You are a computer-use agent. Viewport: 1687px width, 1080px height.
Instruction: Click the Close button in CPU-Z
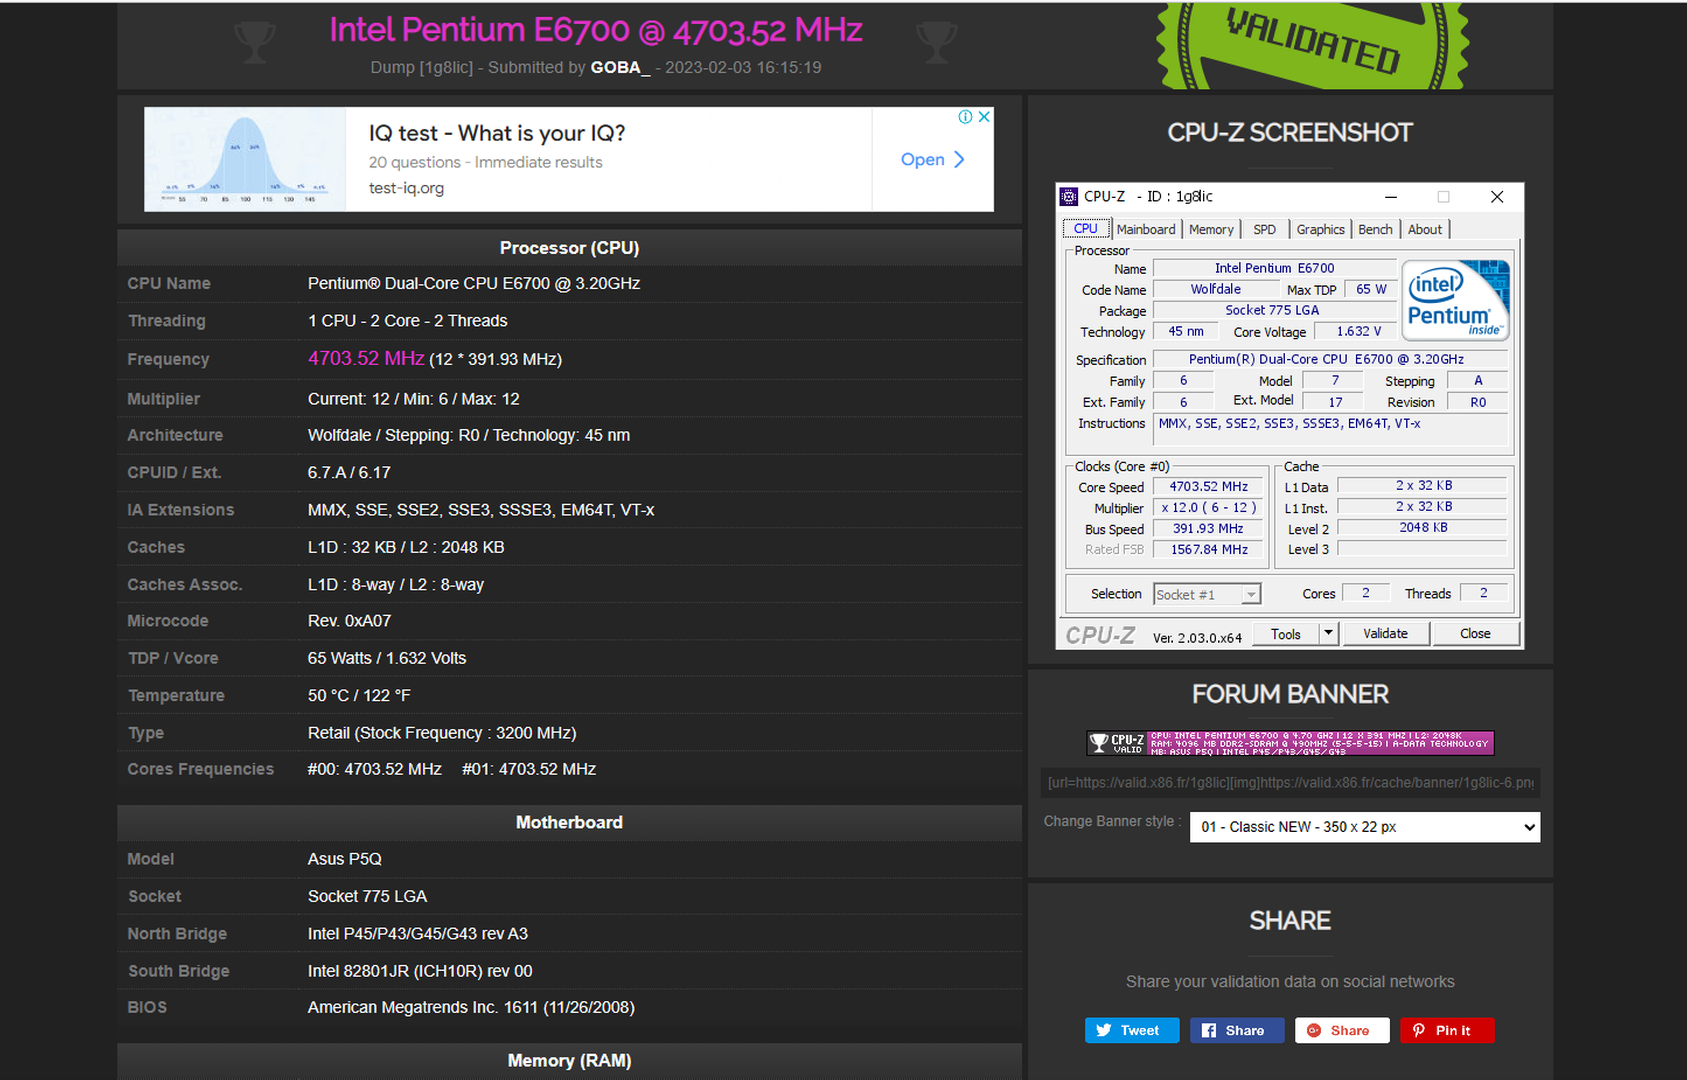[x=1475, y=634]
